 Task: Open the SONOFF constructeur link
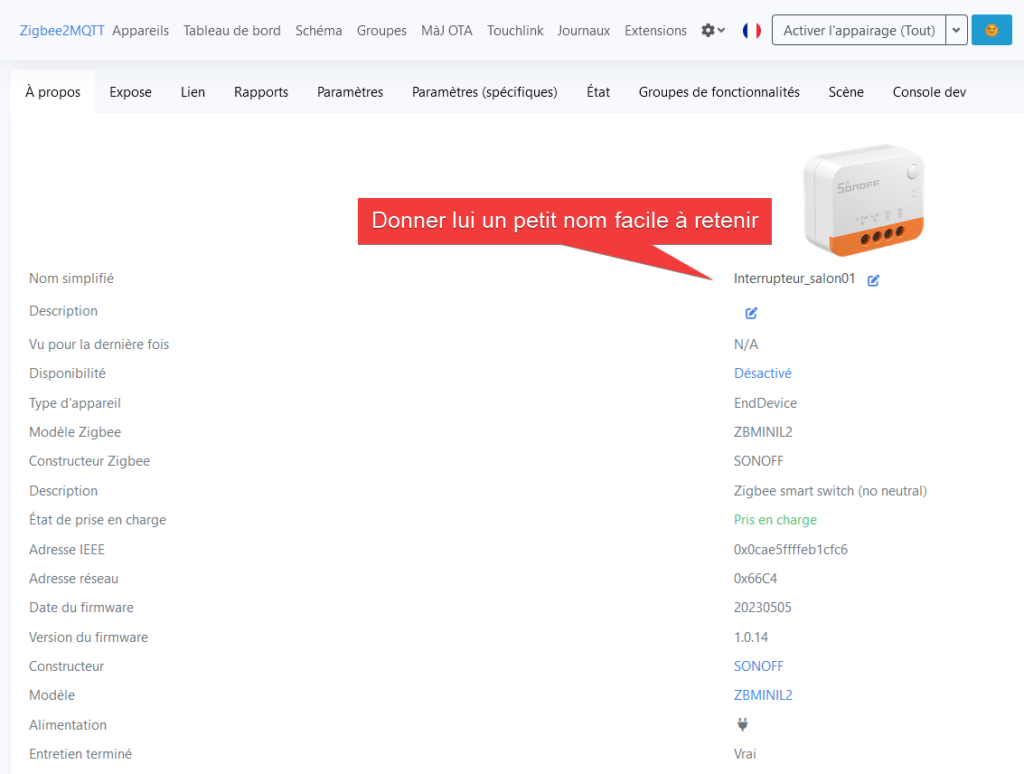coord(758,666)
